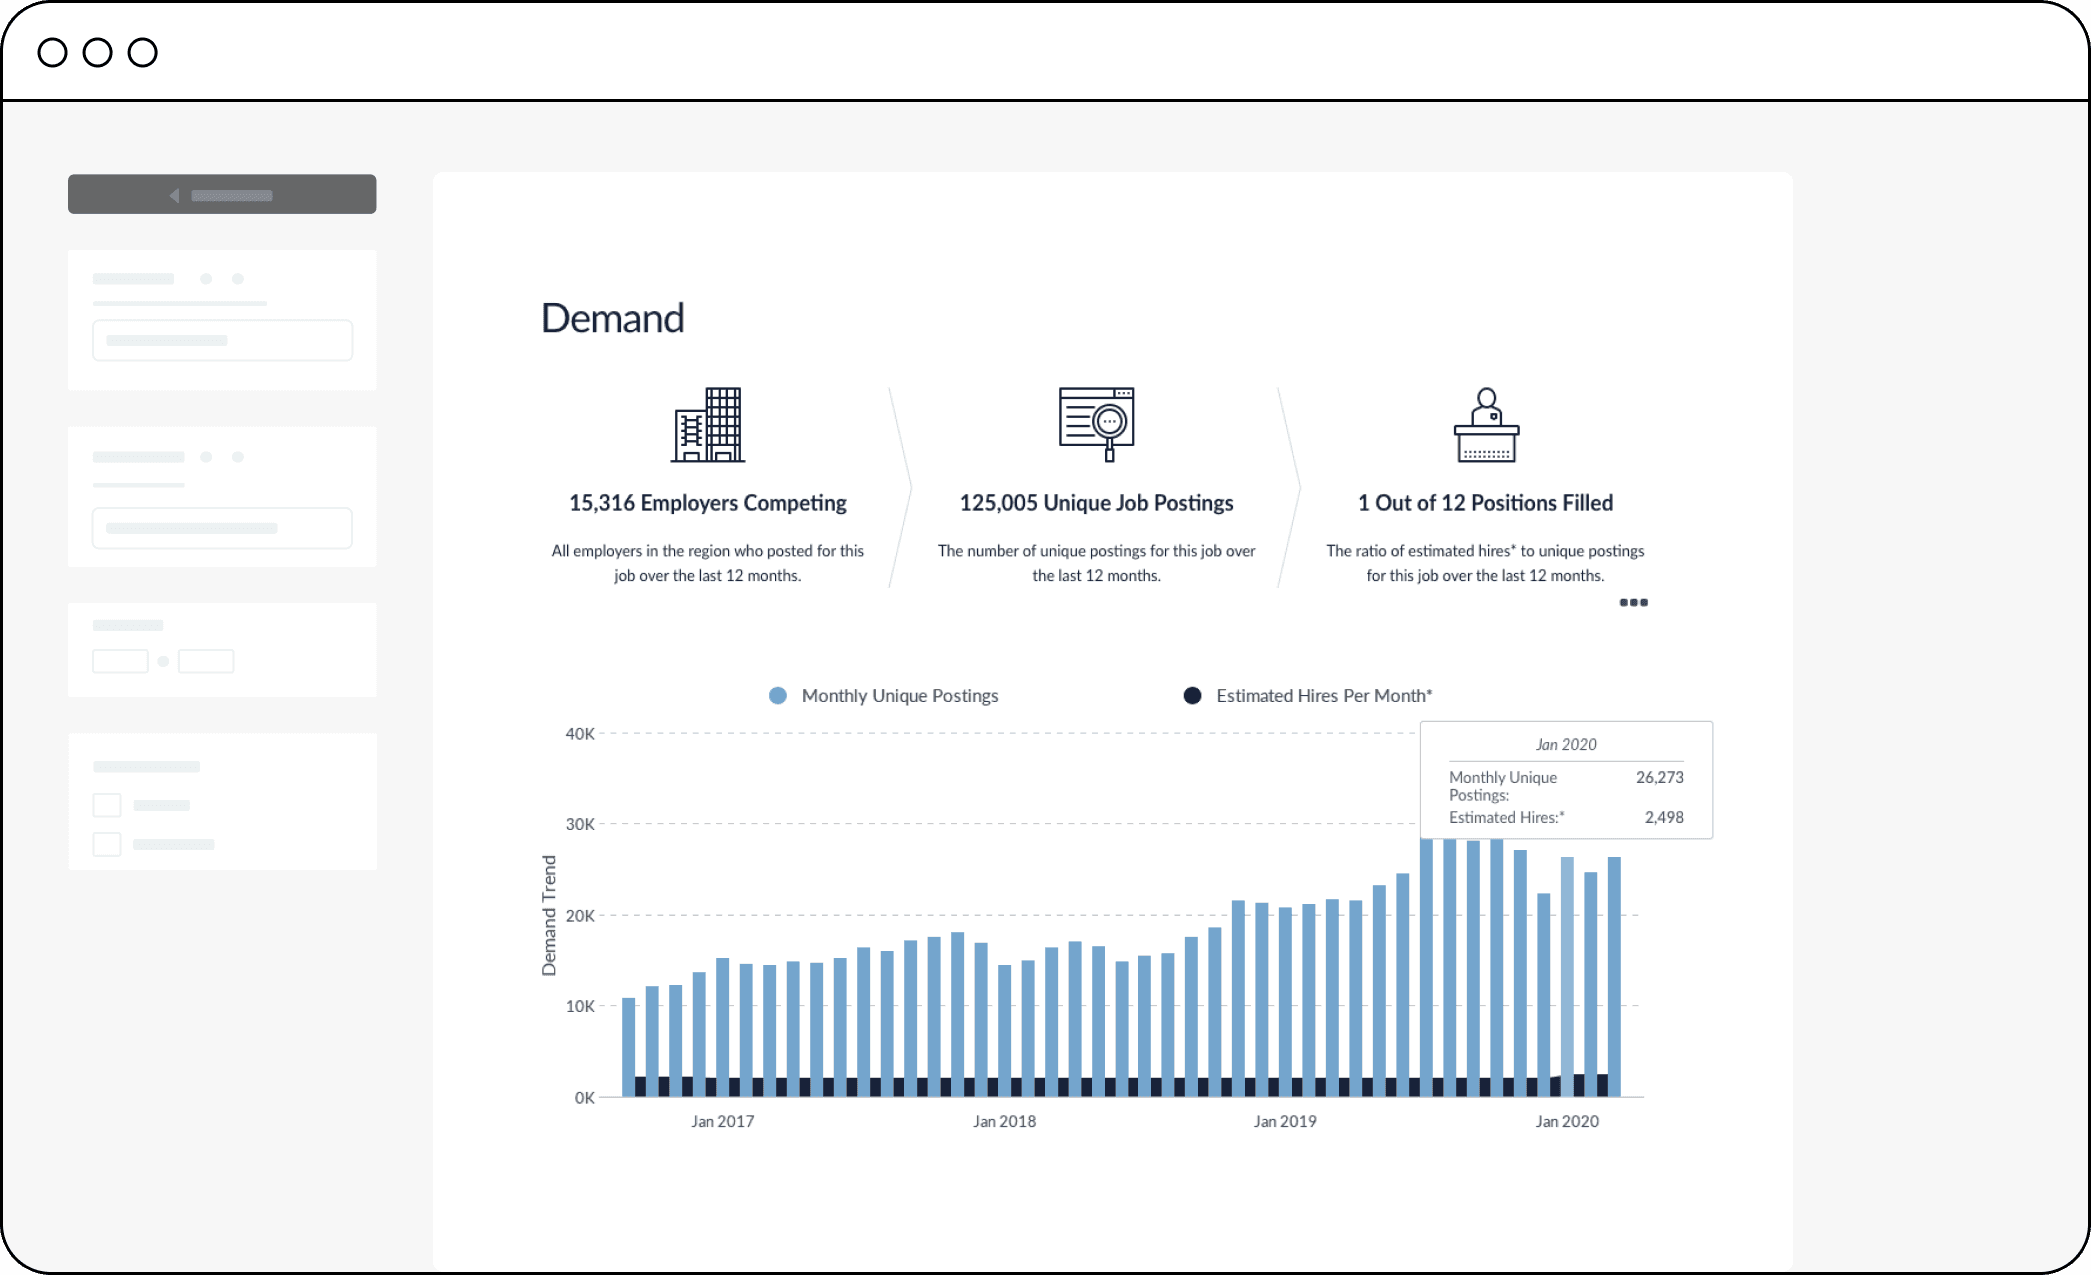Viewport: 2091px width, 1275px height.
Task: Click the 15,316 Employers Competing heading
Action: [708, 503]
